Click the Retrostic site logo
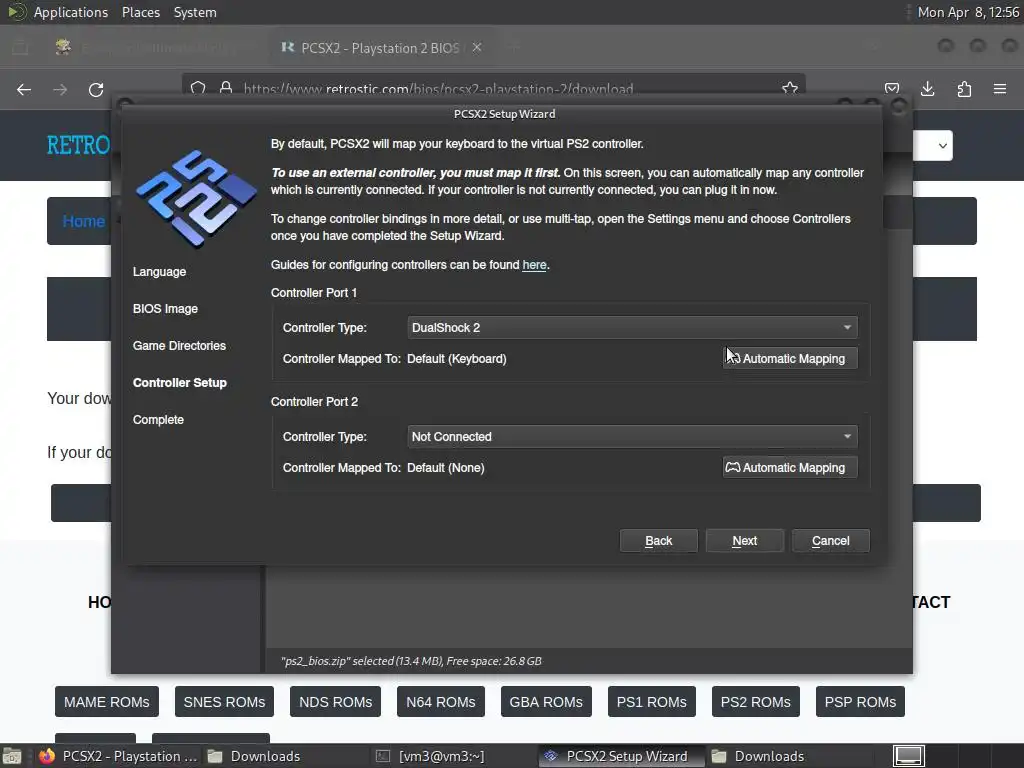Screen dimensions: 1024x768 pyautogui.click(x=78, y=145)
